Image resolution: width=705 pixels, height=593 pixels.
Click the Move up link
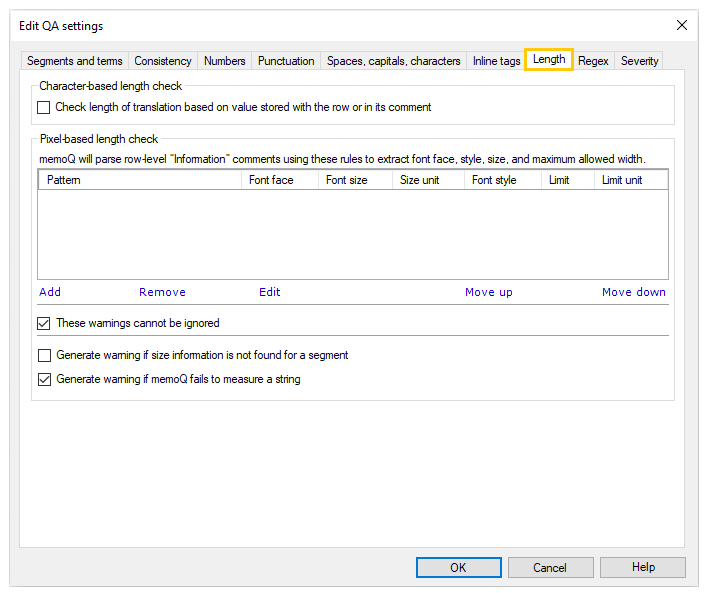click(488, 292)
